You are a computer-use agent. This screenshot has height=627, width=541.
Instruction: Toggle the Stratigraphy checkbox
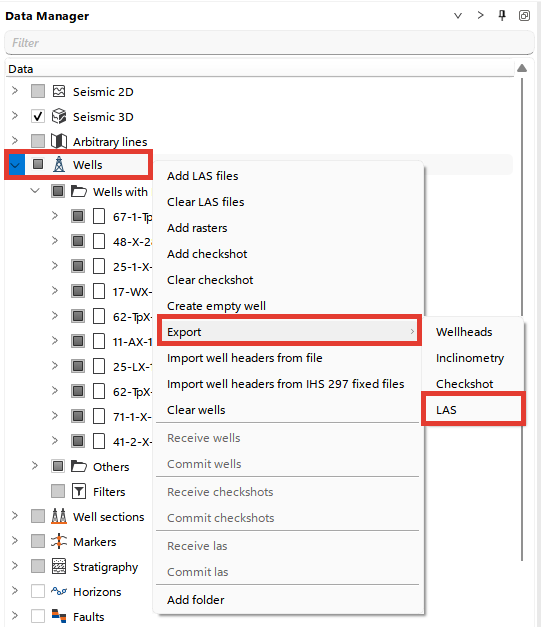coord(38,566)
